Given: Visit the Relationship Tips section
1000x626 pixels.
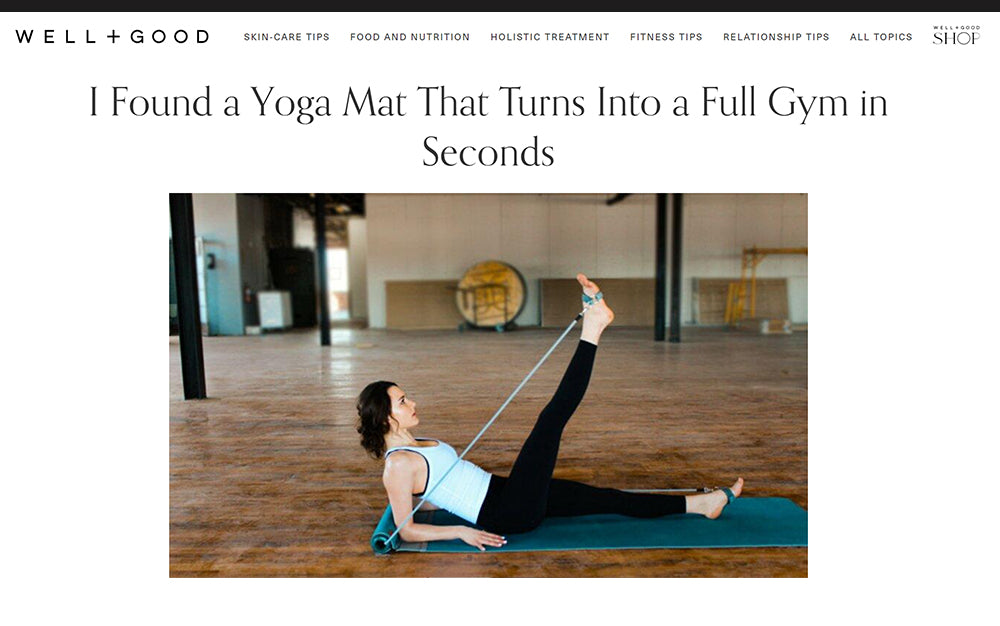Looking at the screenshot, I should point(776,37).
